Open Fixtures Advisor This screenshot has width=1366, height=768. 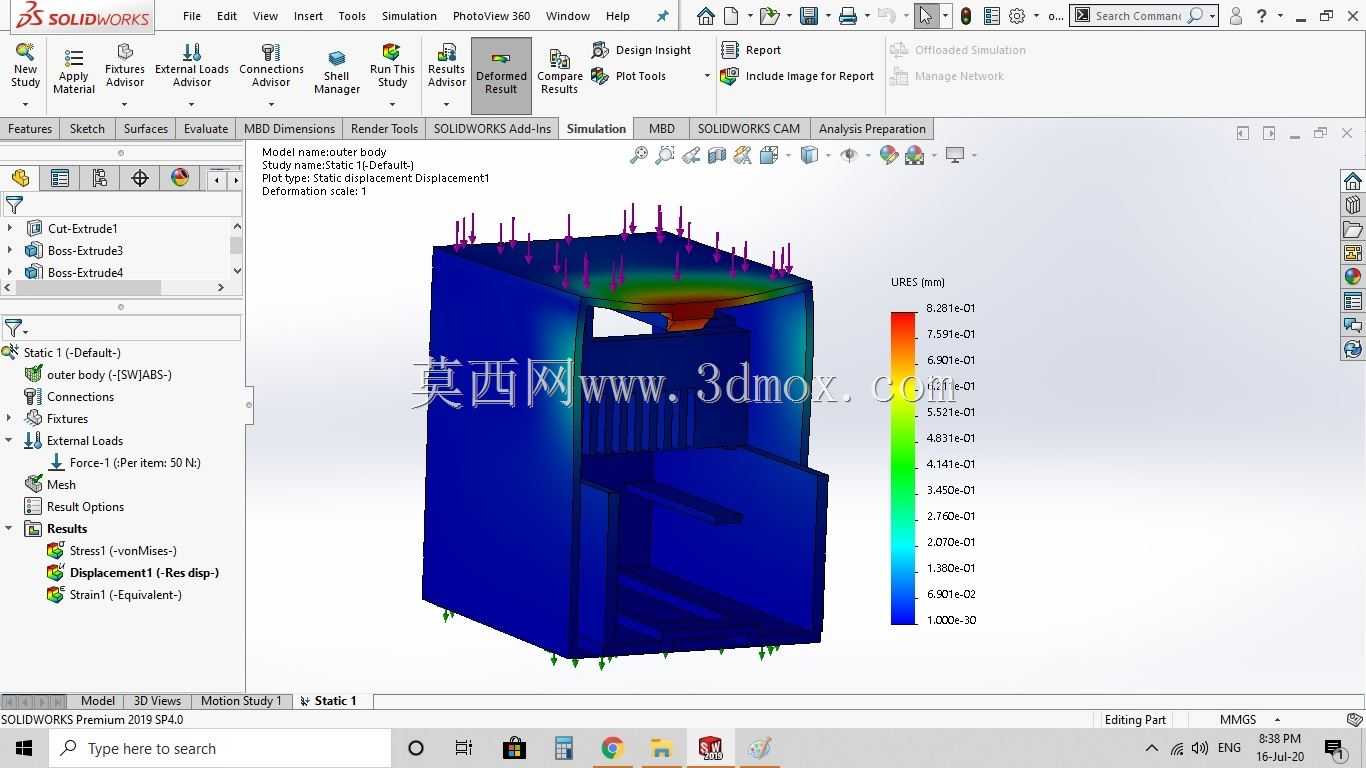[x=125, y=66]
